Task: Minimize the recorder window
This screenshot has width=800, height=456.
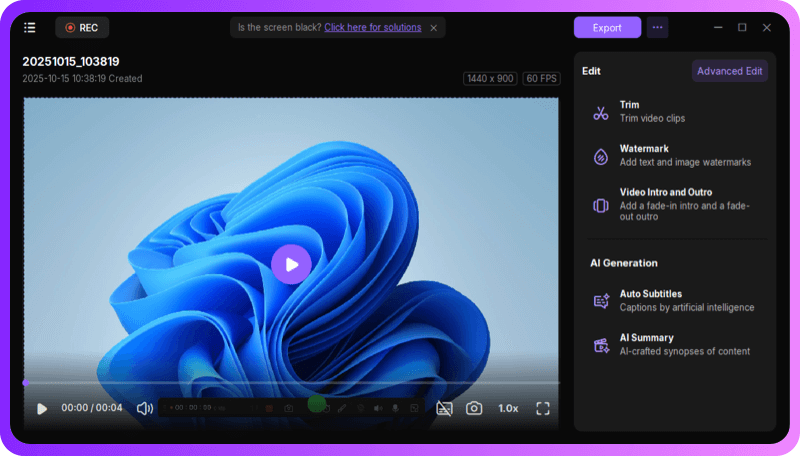Action: (x=718, y=28)
